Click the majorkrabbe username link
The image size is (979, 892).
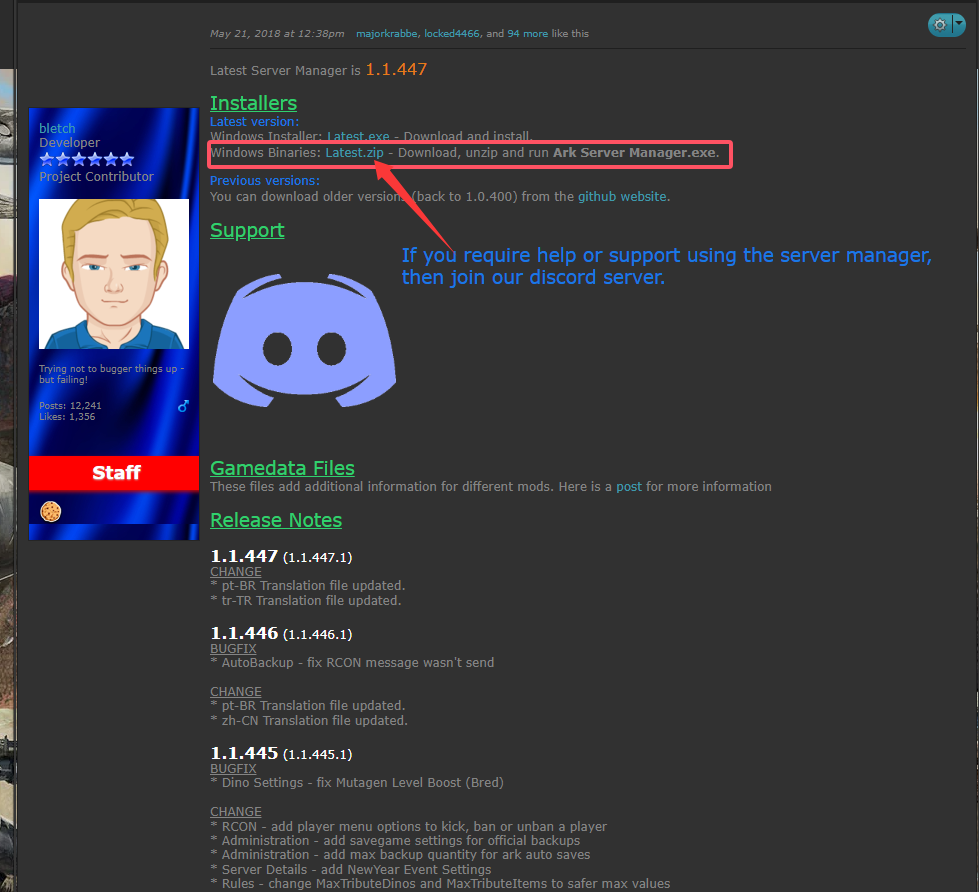click(386, 33)
